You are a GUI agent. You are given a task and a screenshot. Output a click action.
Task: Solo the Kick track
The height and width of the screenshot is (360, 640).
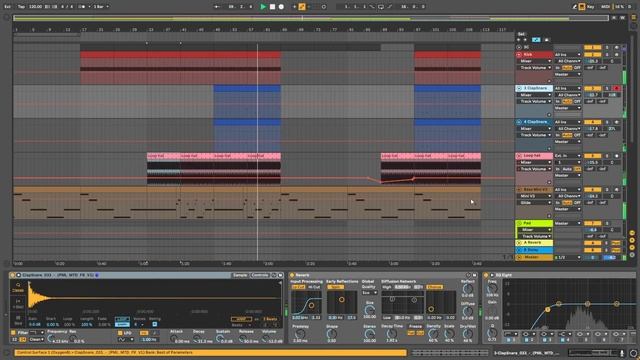click(607, 55)
